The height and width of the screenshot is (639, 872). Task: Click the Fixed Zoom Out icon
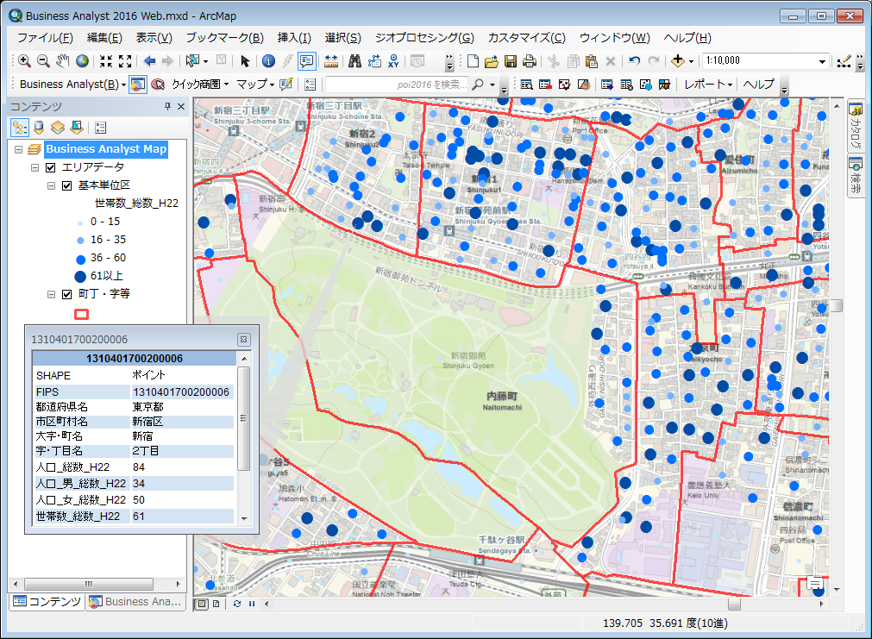click(125, 61)
